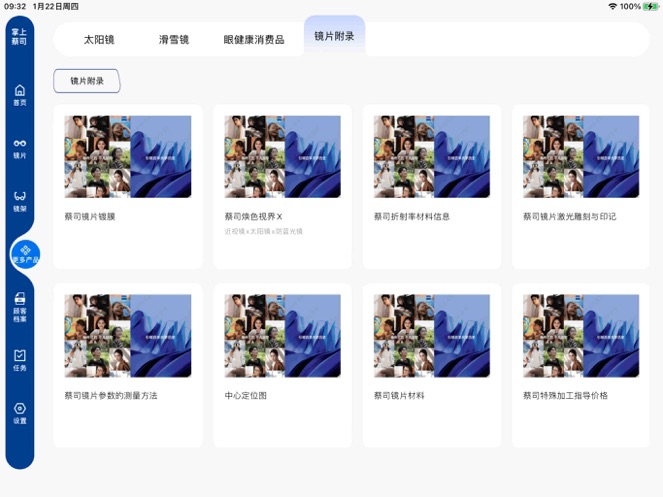This screenshot has width=663, height=497.
Task: Click the 镜片附录 filter button
Action: [87, 81]
